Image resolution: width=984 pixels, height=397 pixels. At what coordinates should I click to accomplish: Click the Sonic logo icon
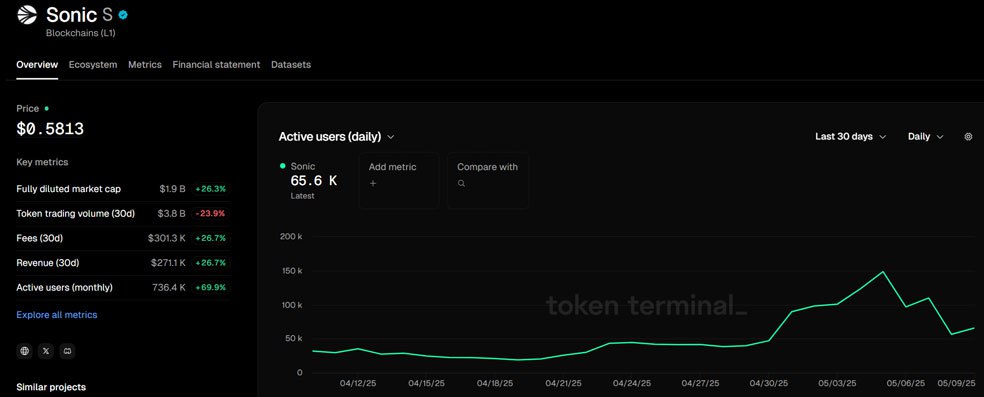[x=27, y=15]
